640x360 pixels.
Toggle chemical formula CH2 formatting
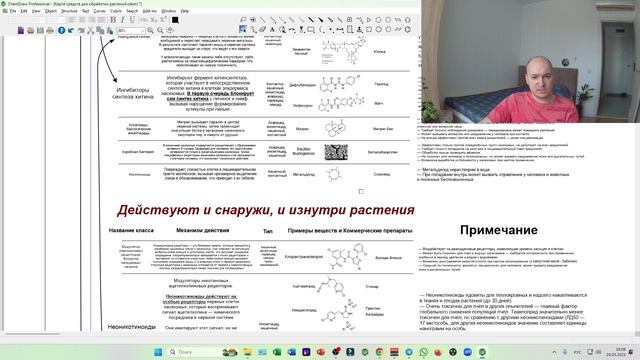click(x=144, y=20)
